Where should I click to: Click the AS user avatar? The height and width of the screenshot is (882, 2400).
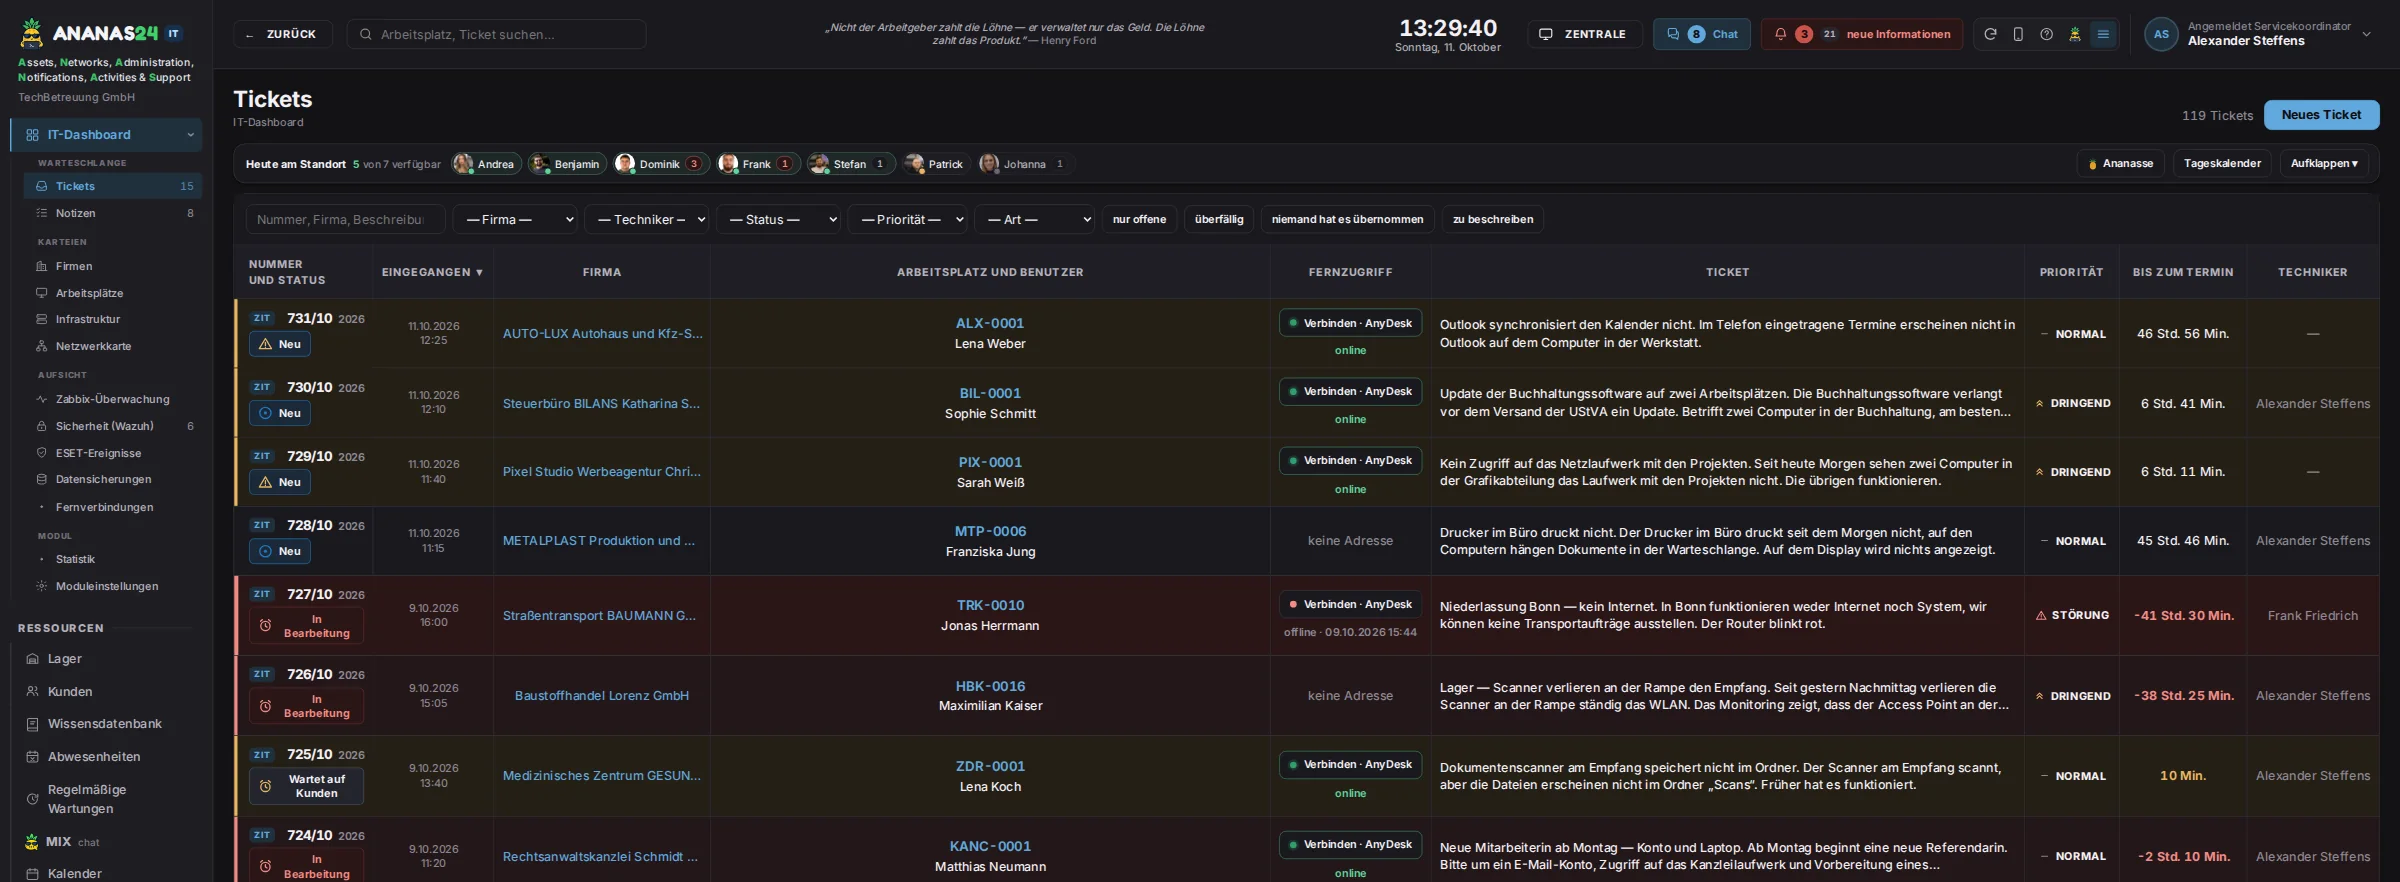(2161, 34)
